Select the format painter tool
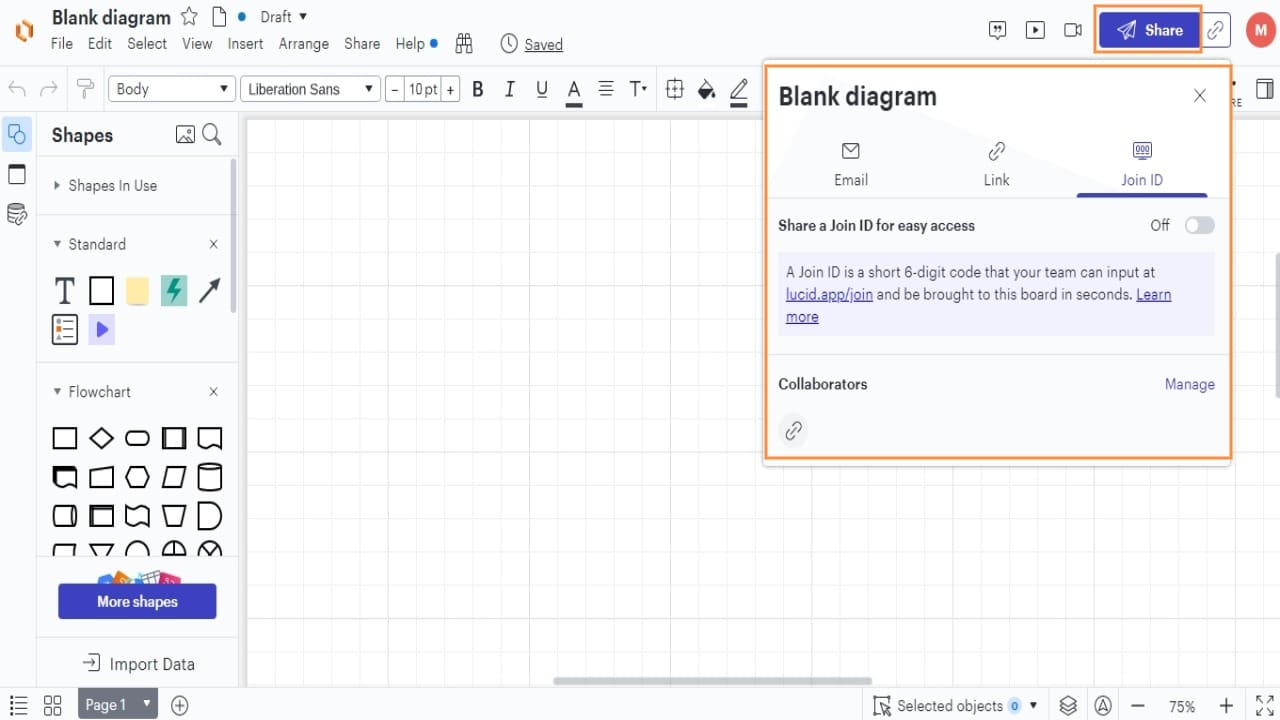Viewport: 1280px width, 720px height. coord(85,89)
